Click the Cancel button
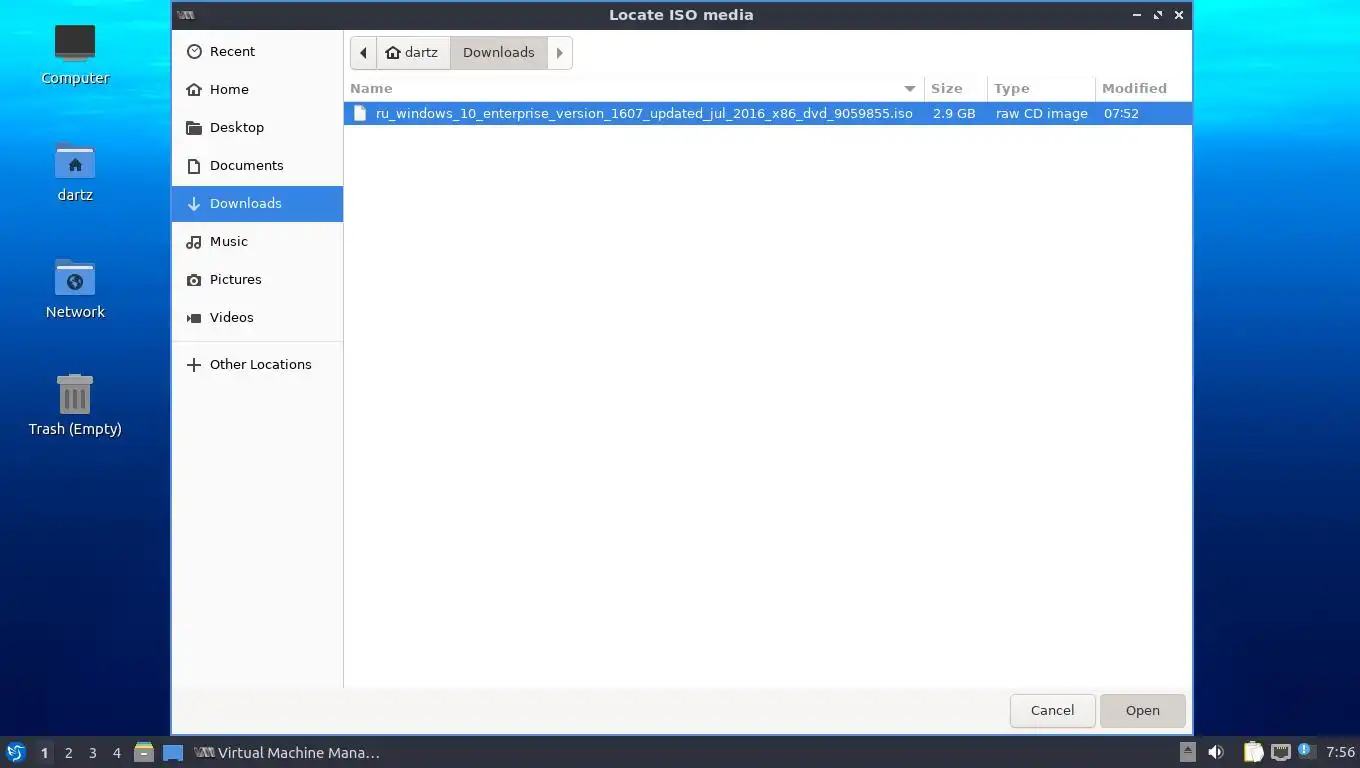 coord(1052,710)
